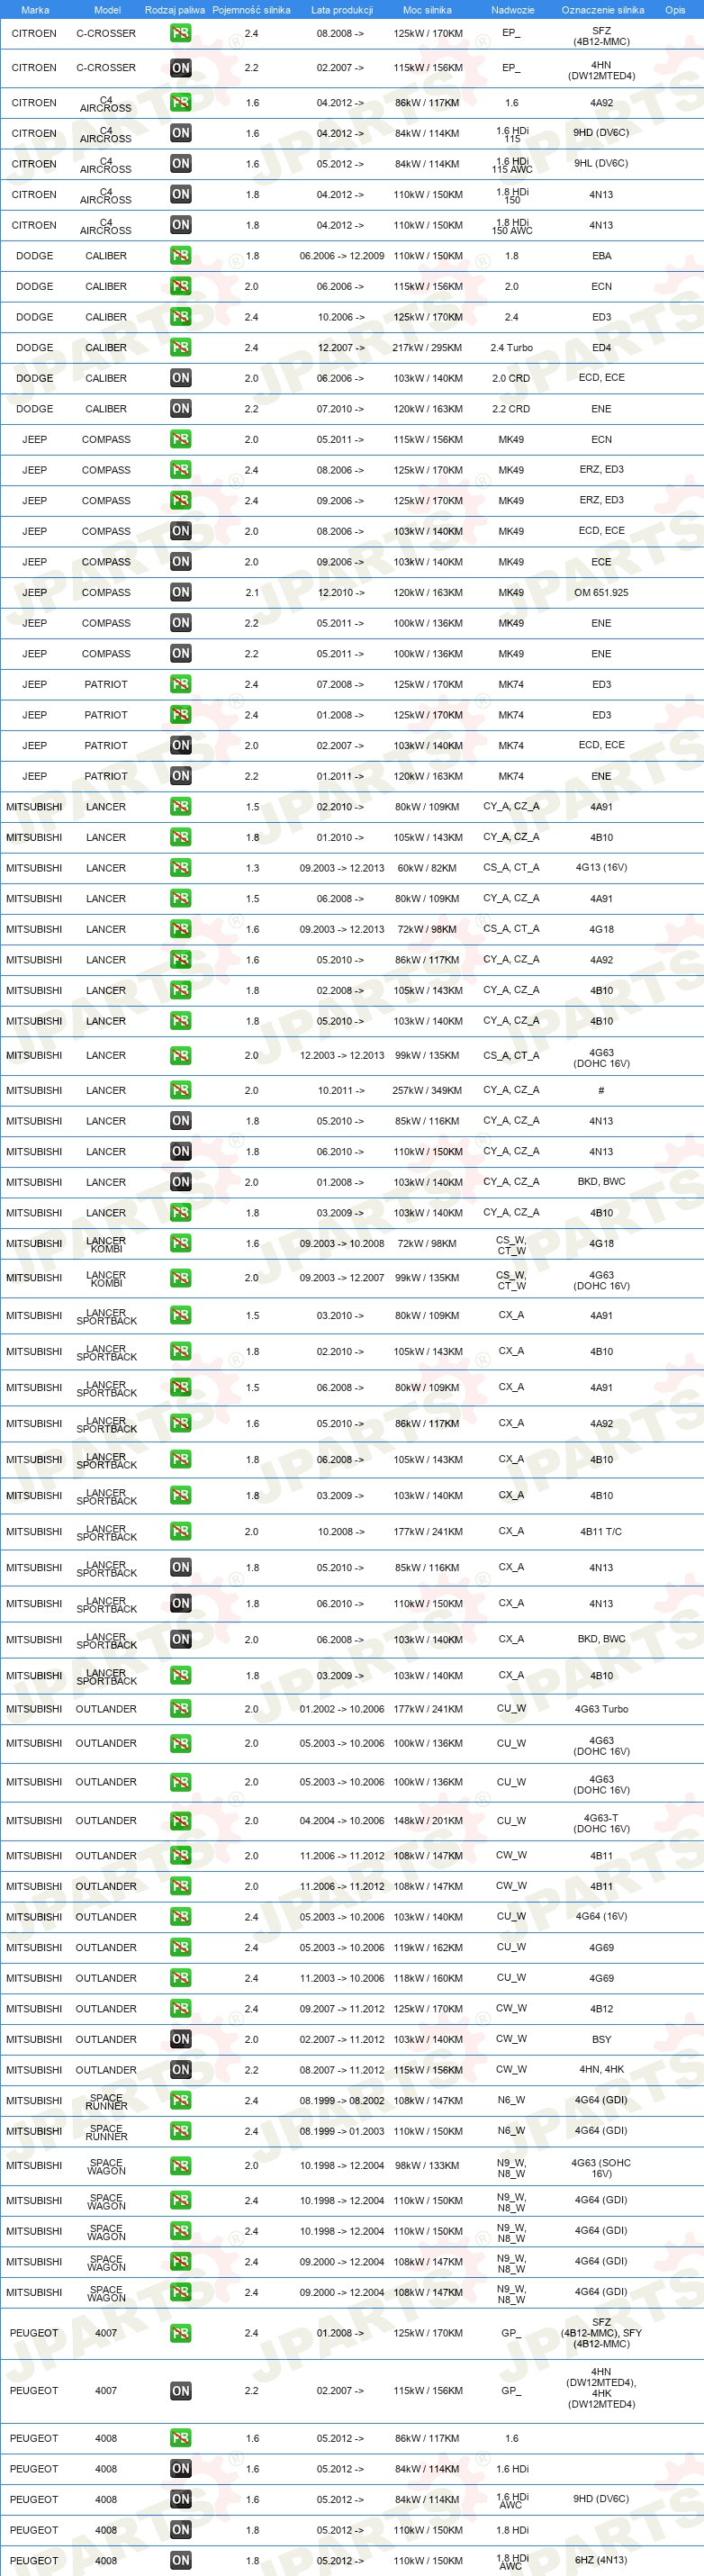Click petrol icon in Lancer Sportback 4B11 T/C row
704x2576 pixels.
coord(180,1531)
